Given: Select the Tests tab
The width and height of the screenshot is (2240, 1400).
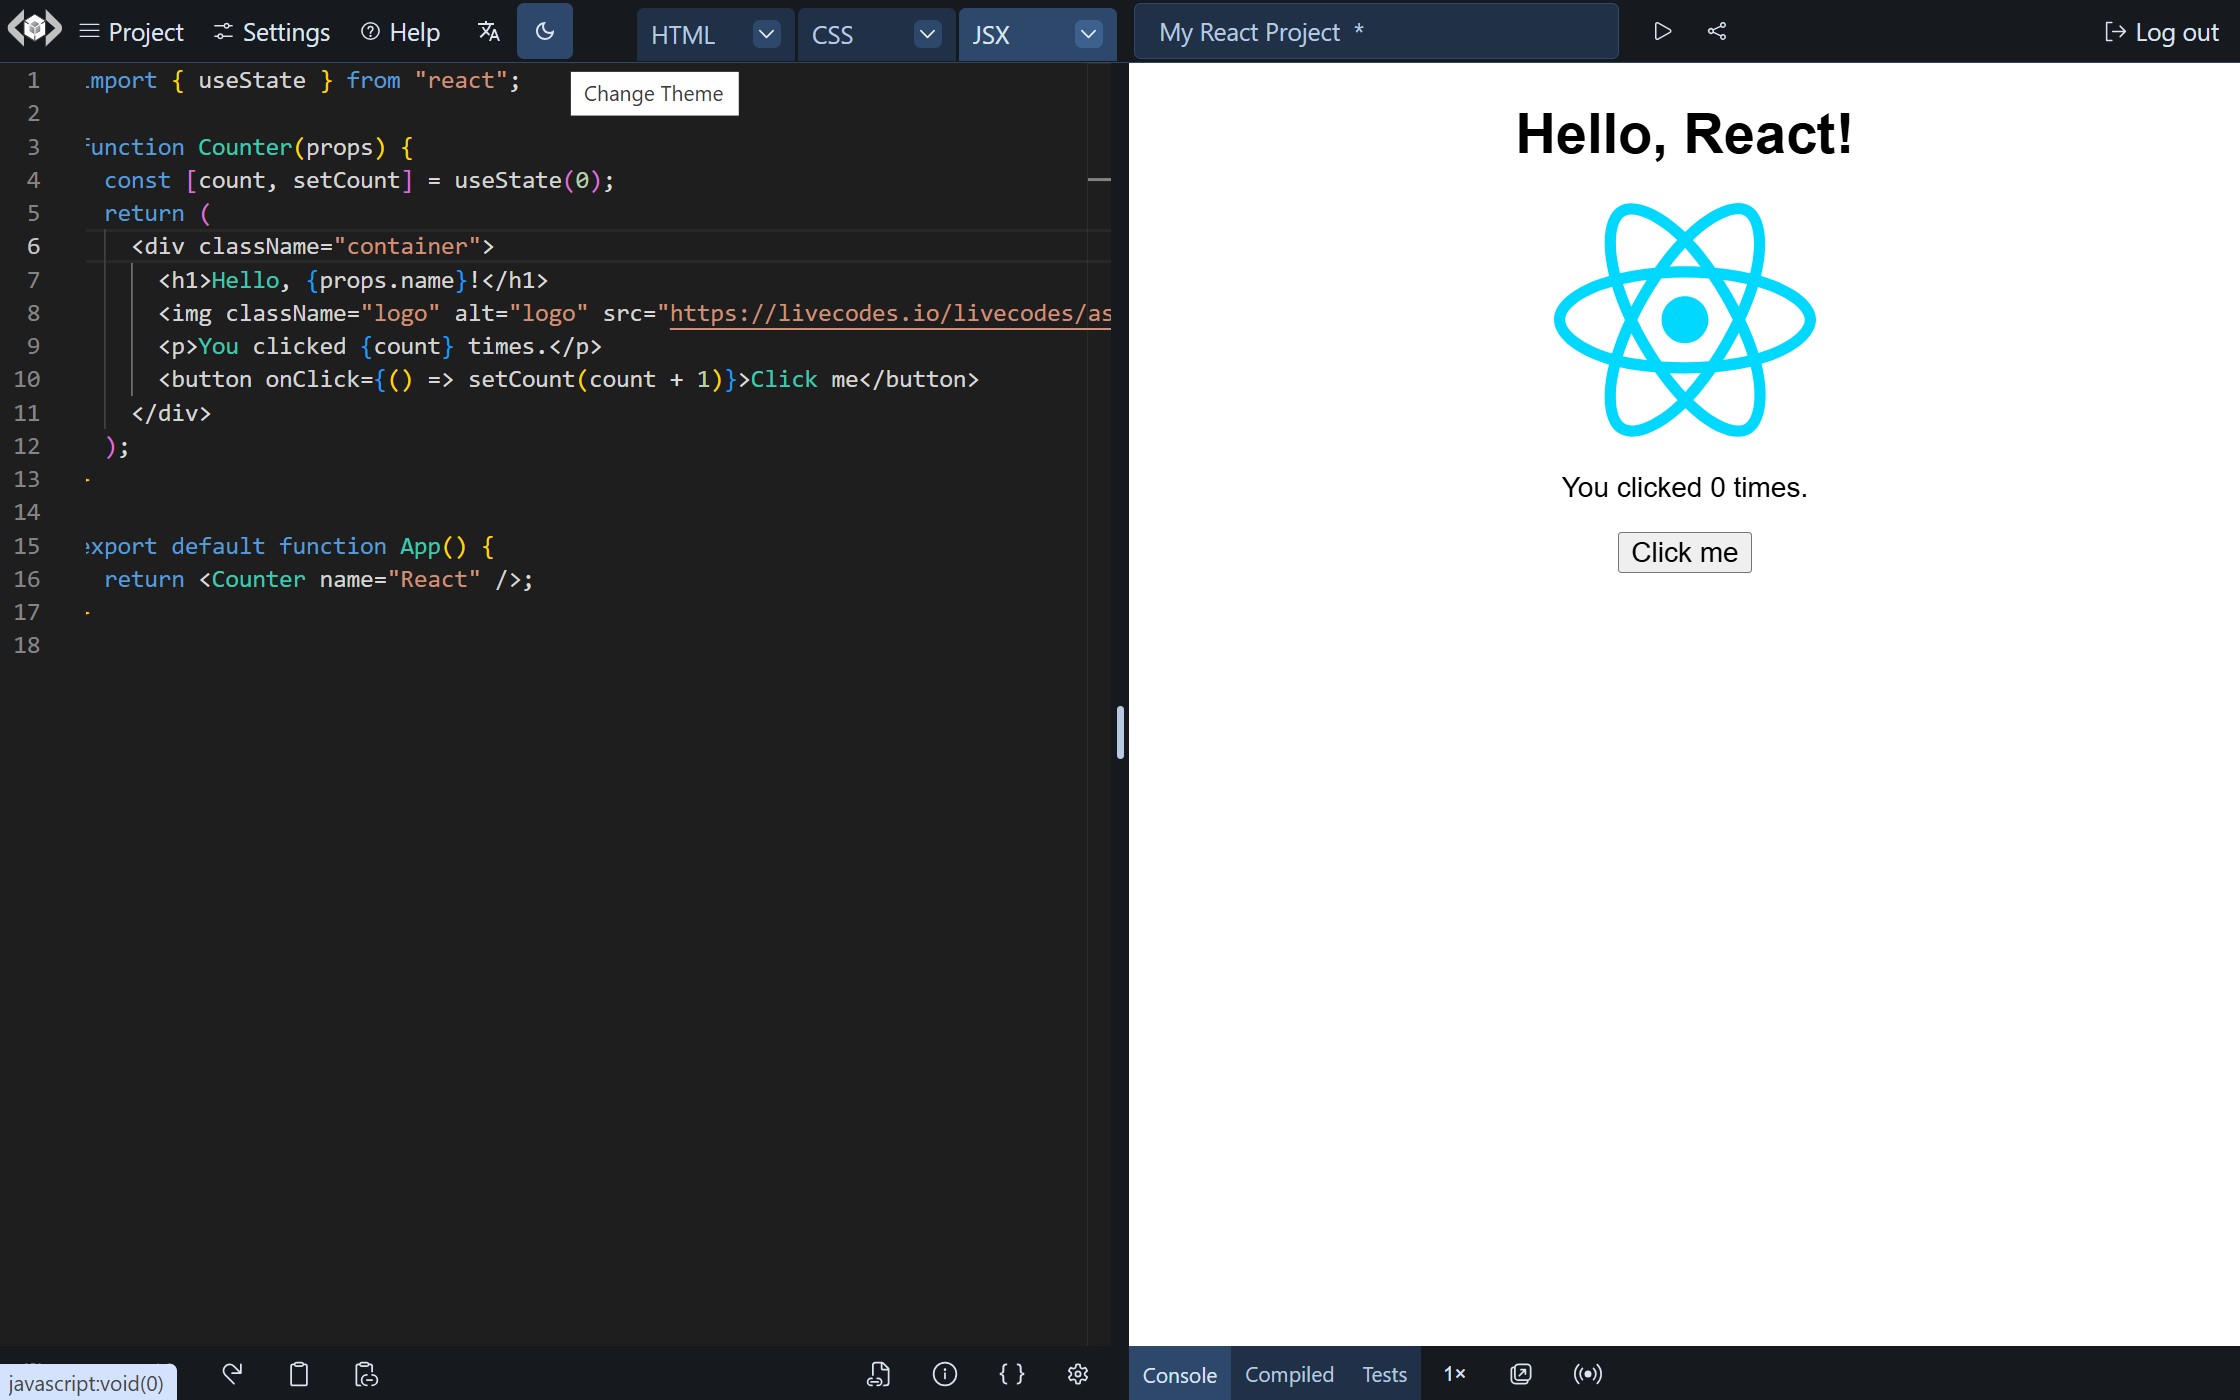Looking at the screenshot, I should point(1383,1374).
